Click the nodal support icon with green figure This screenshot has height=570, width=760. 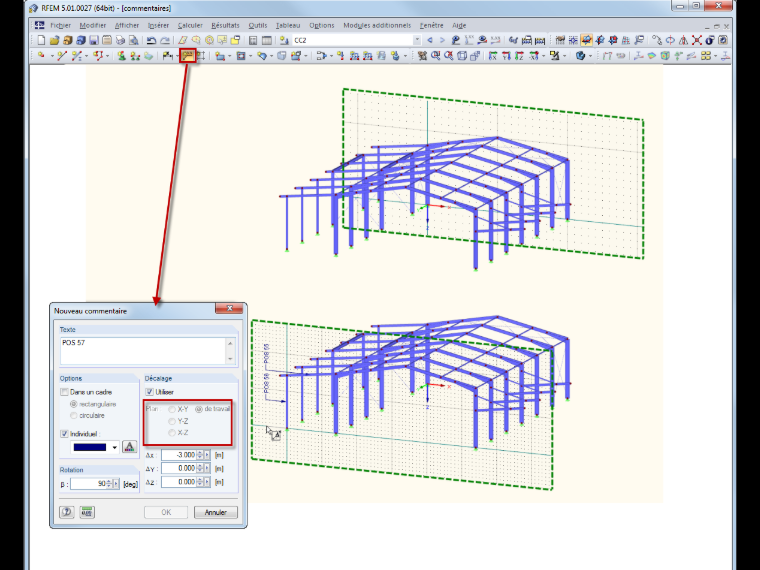[121, 56]
